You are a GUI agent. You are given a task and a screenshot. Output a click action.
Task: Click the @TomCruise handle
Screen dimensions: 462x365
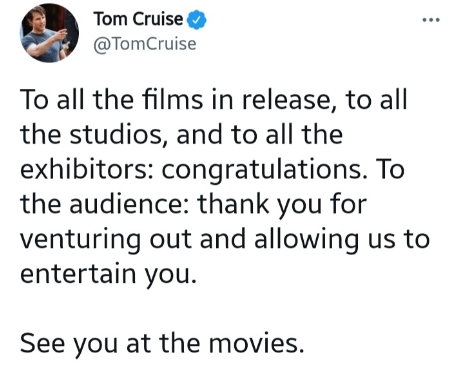pyautogui.click(x=145, y=44)
